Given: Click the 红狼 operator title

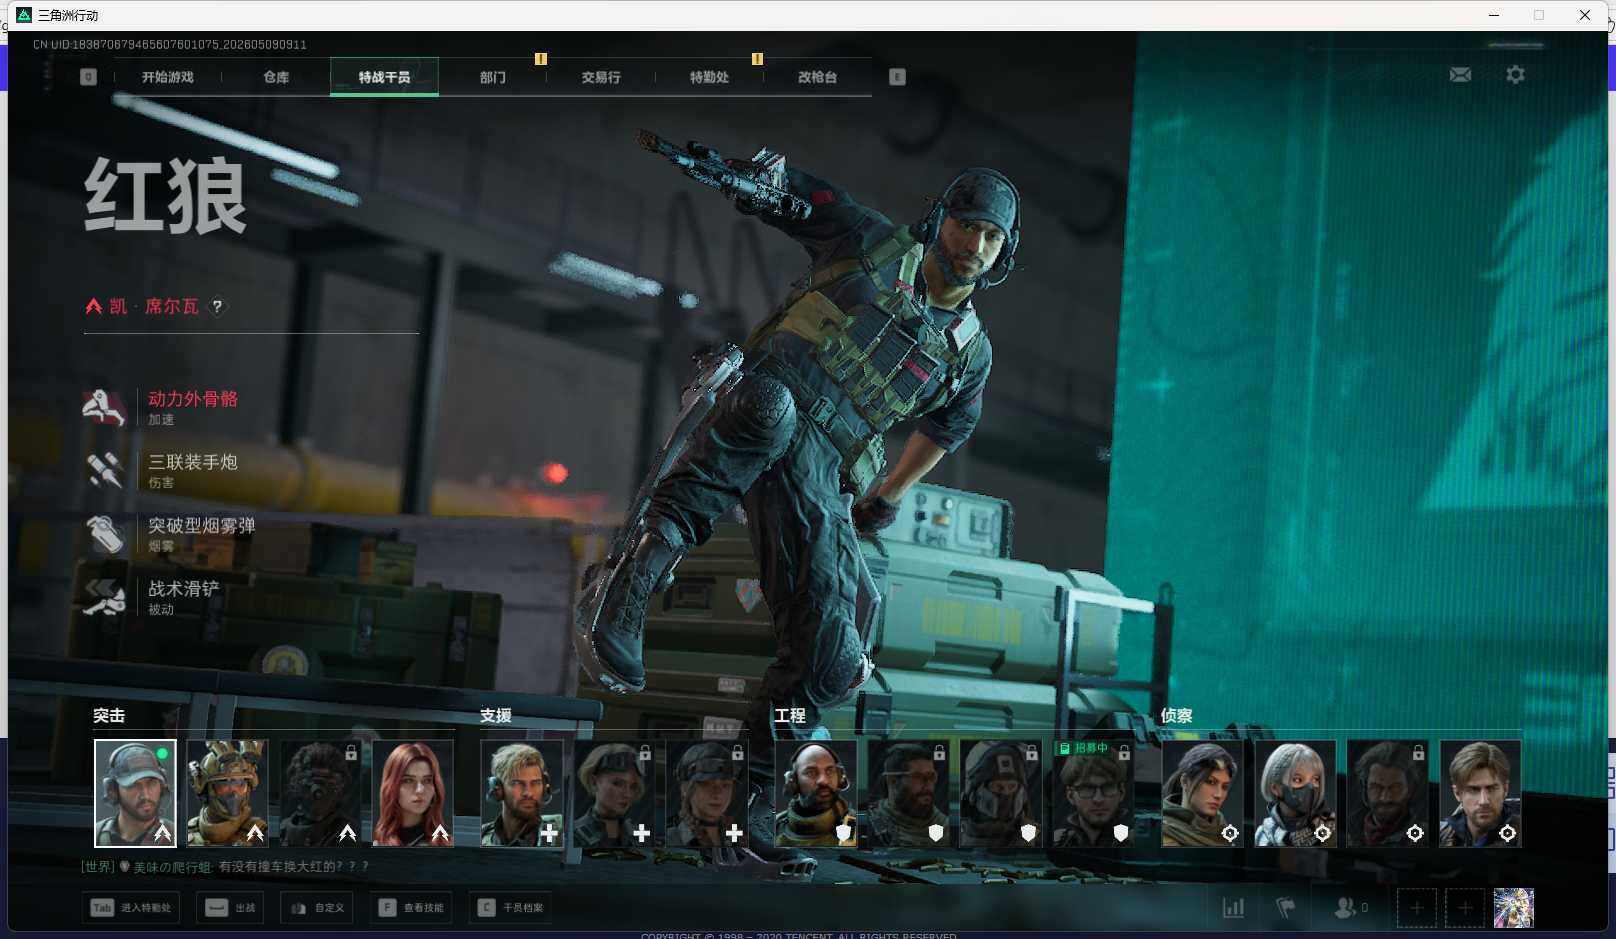Looking at the screenshot, I should (x=165, y=196).
